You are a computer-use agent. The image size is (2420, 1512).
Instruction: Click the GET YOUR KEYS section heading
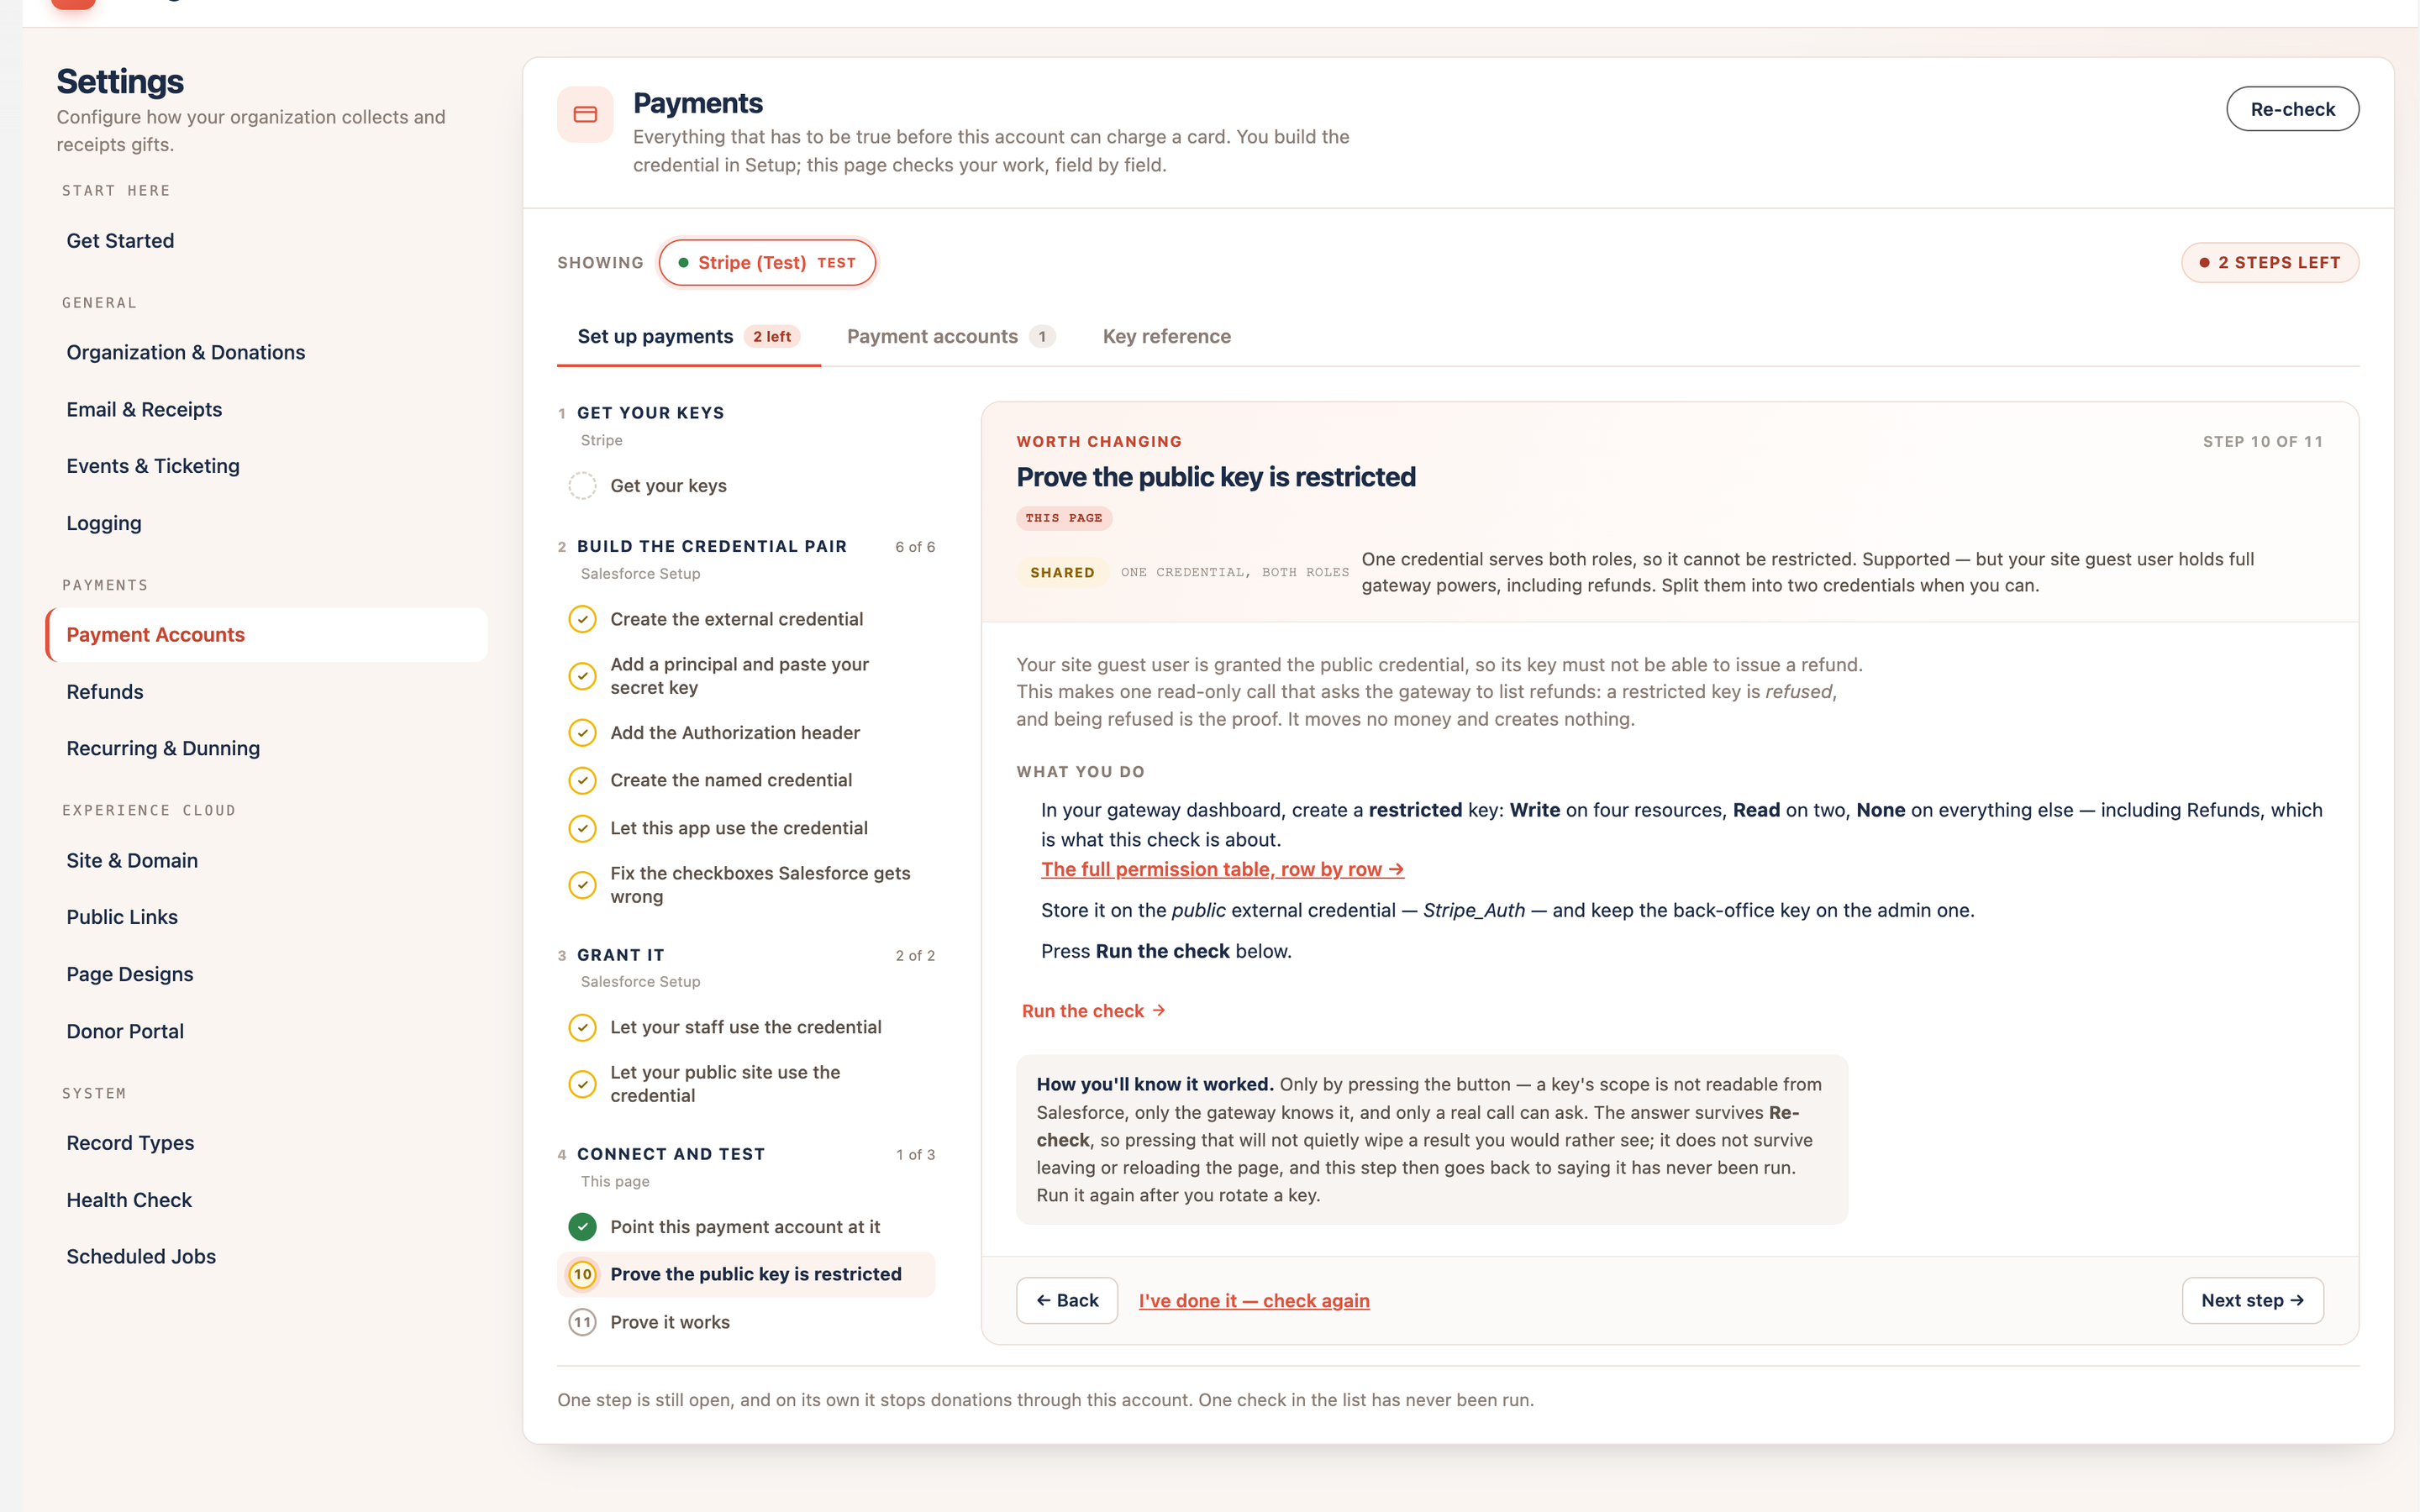[650, 413]
